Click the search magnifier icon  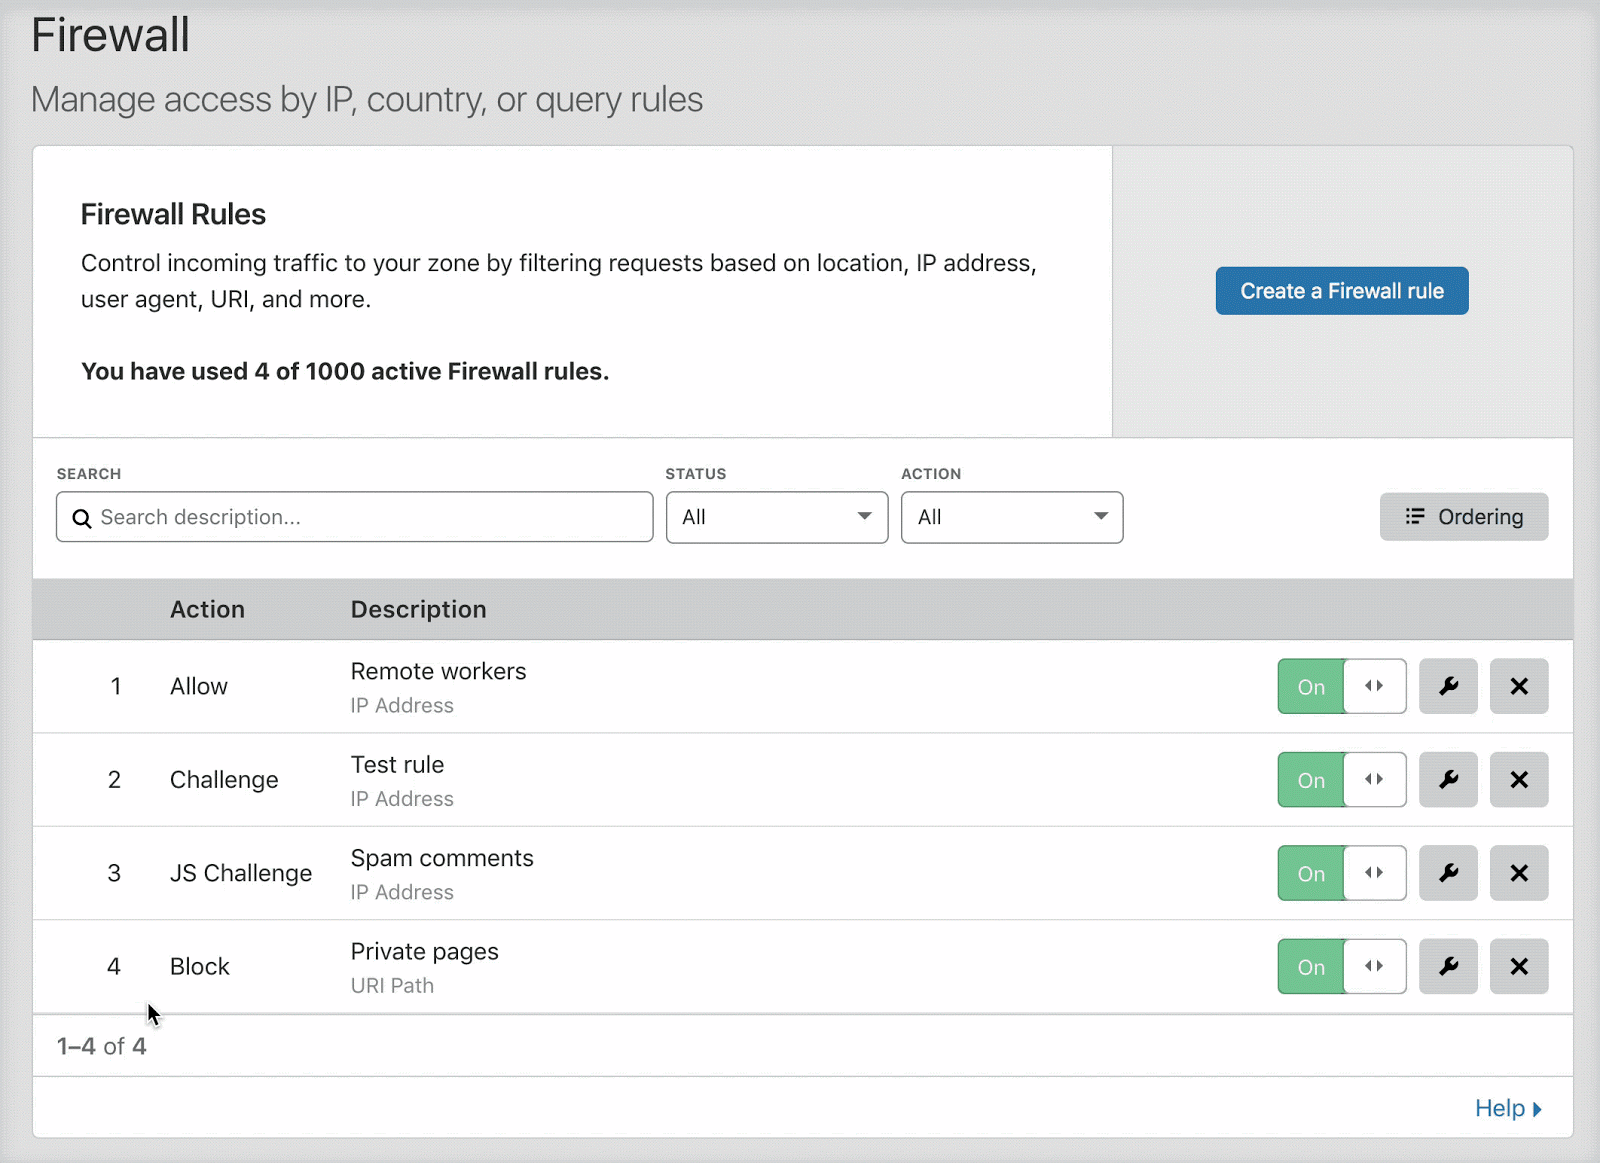click(x=82, y=518)
